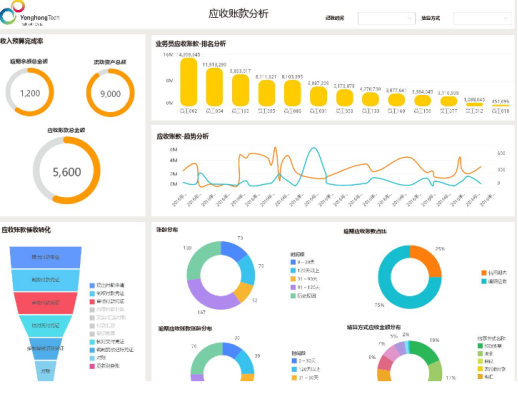
Task: Select the 9,000 circular gauge
Action: coord(110,93)
